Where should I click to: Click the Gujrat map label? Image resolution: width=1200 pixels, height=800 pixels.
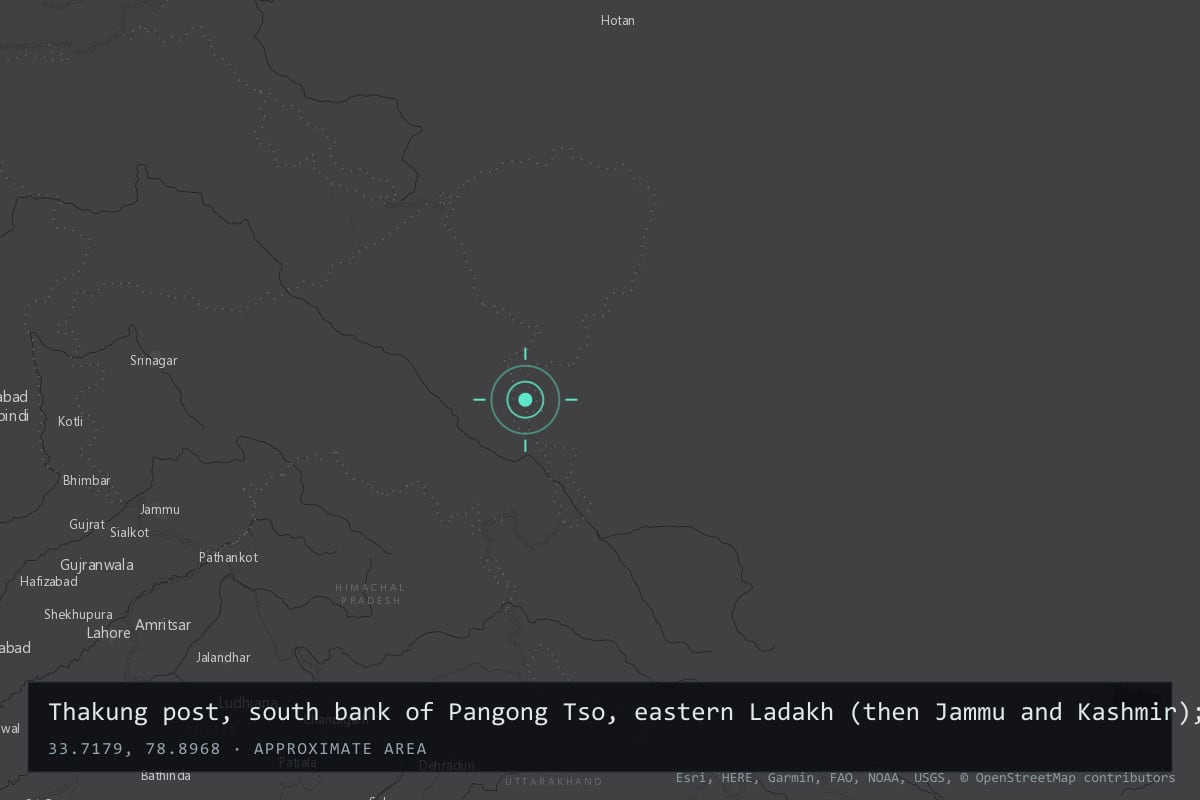[x=86, y=524]
